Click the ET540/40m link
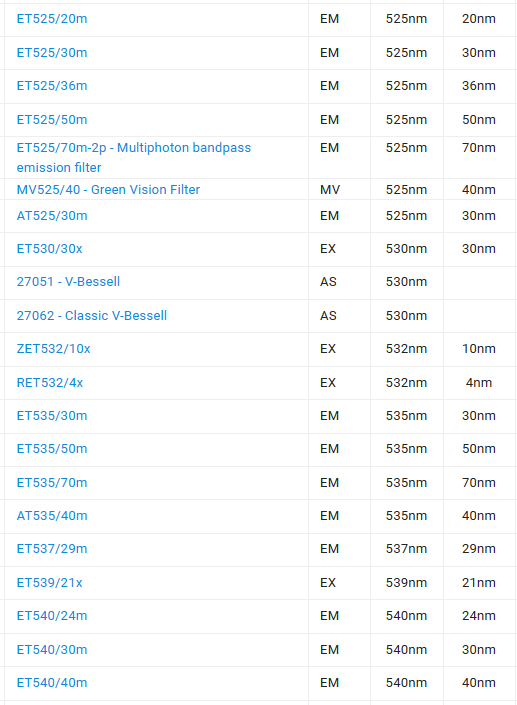This screenshot has width=517, height=705. click(x=52, y=683)
